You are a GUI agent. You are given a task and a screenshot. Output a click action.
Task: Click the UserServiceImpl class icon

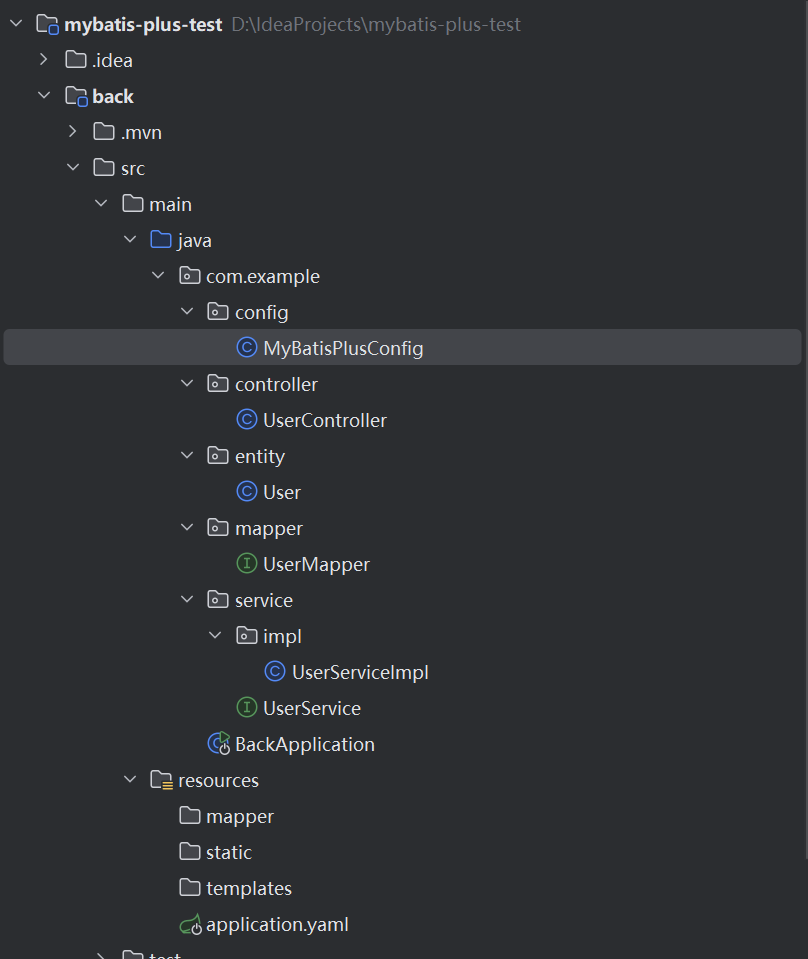point(275,672)
